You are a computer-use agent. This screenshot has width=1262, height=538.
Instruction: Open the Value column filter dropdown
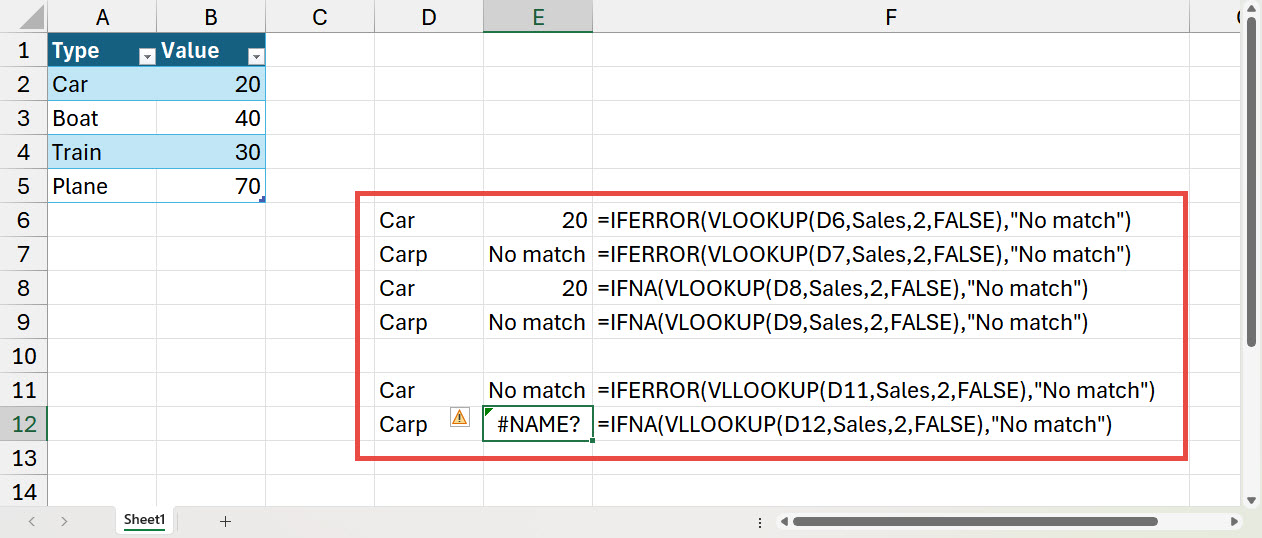point(255,57)
